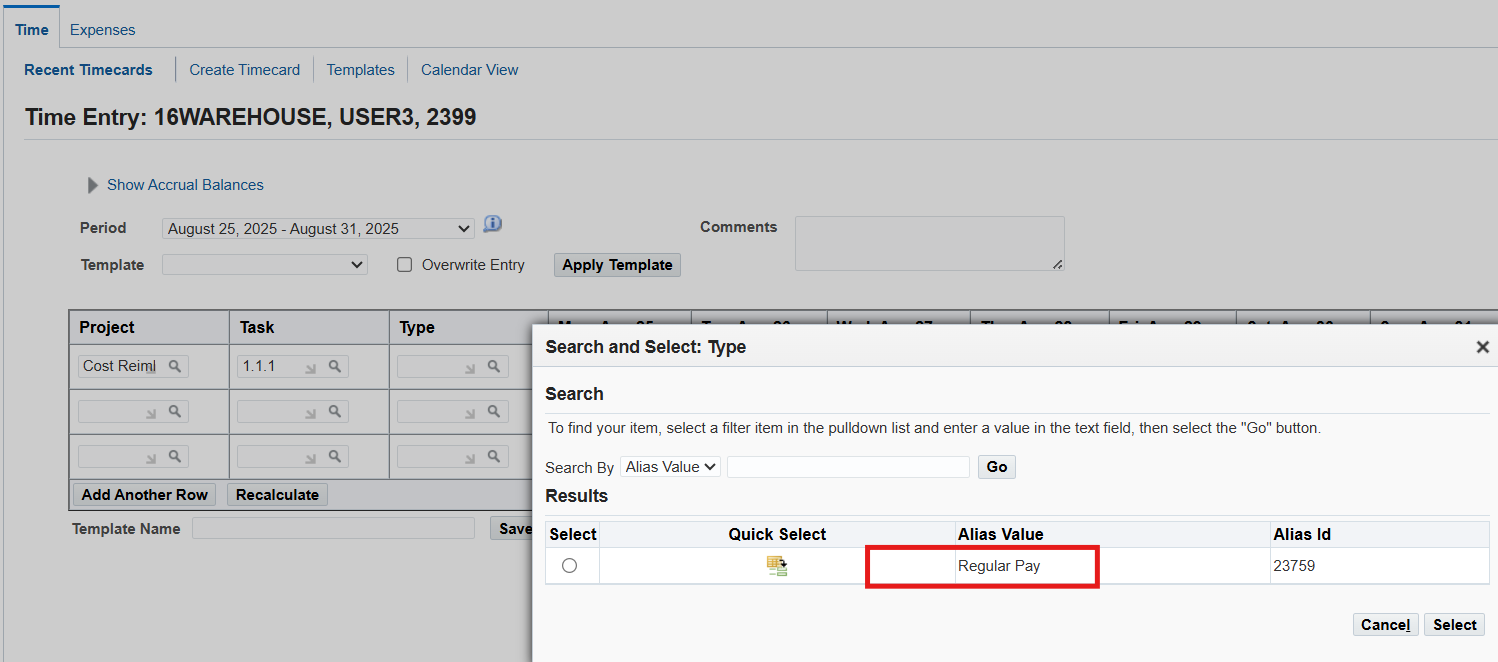
Task: Open the Period dropdown
Action: coord(318,229)
